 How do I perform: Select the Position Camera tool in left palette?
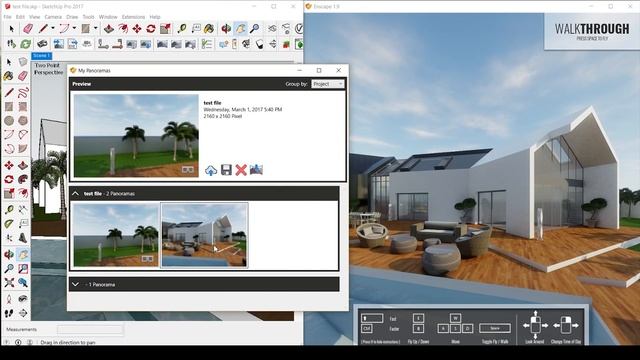[x=9, y=299]
